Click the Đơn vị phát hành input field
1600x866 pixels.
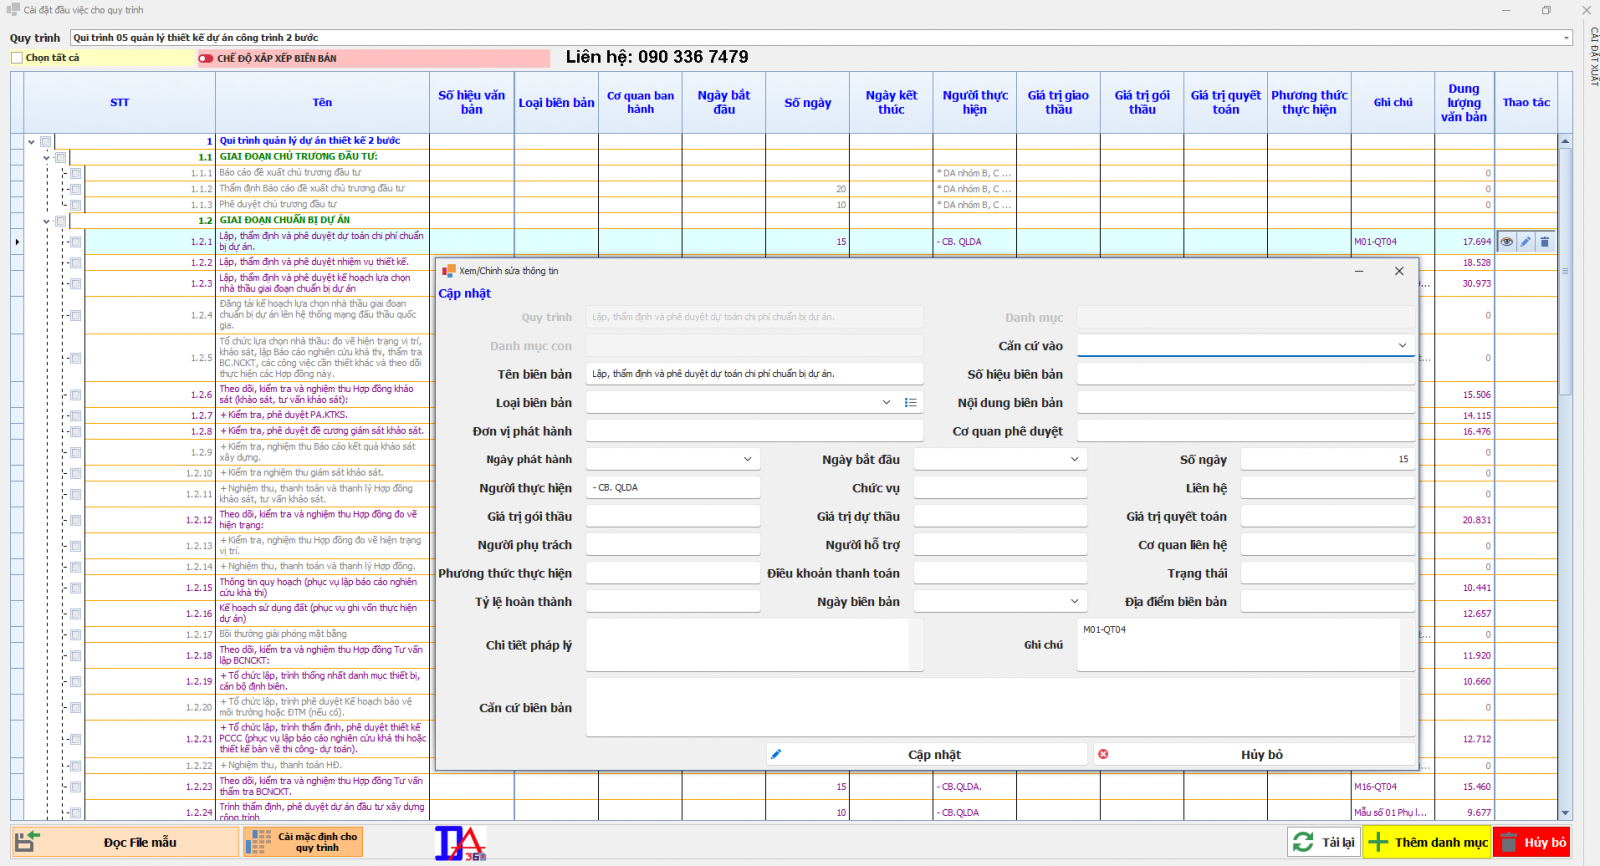755,432
